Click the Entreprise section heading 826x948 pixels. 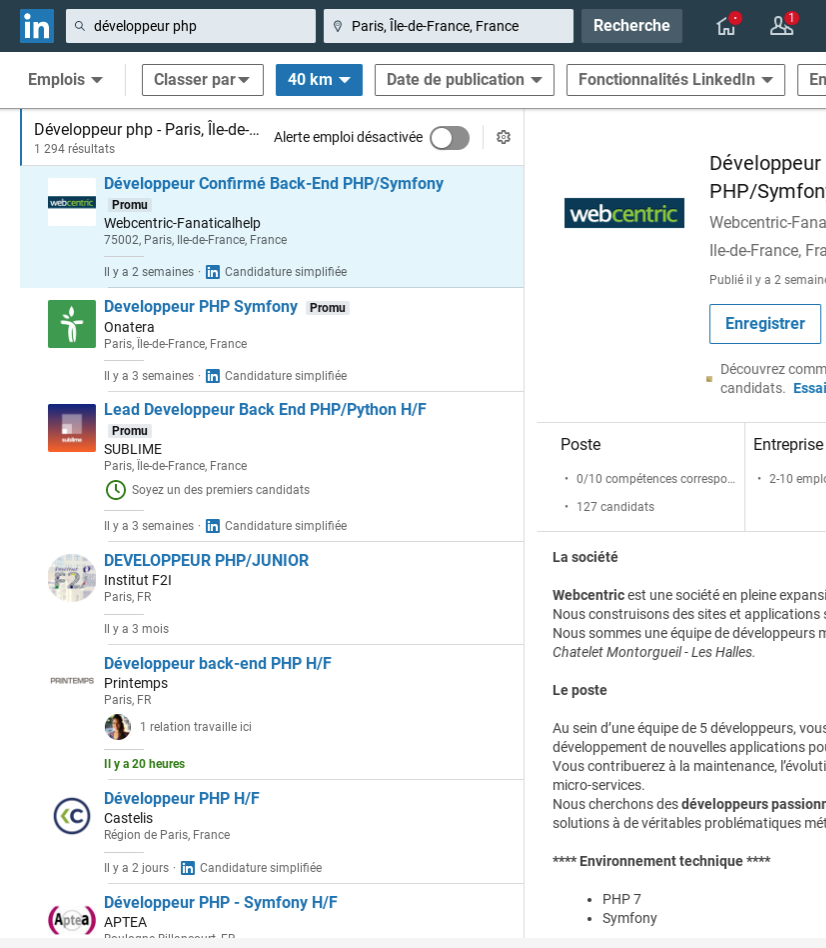pos(789,444)
